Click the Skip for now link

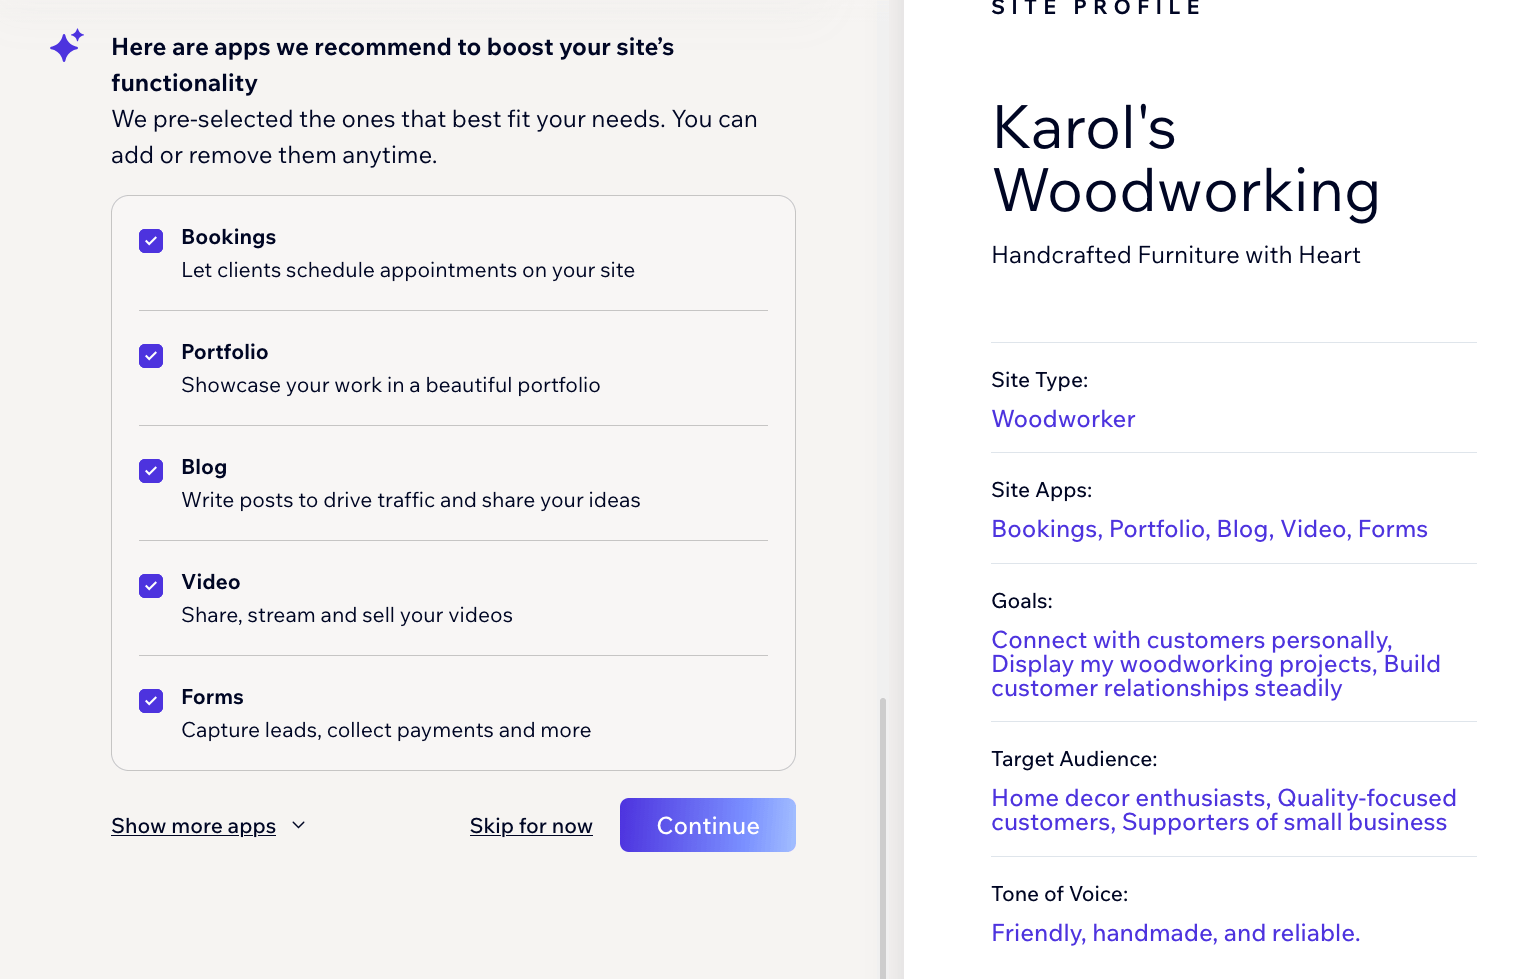[531, 826]
